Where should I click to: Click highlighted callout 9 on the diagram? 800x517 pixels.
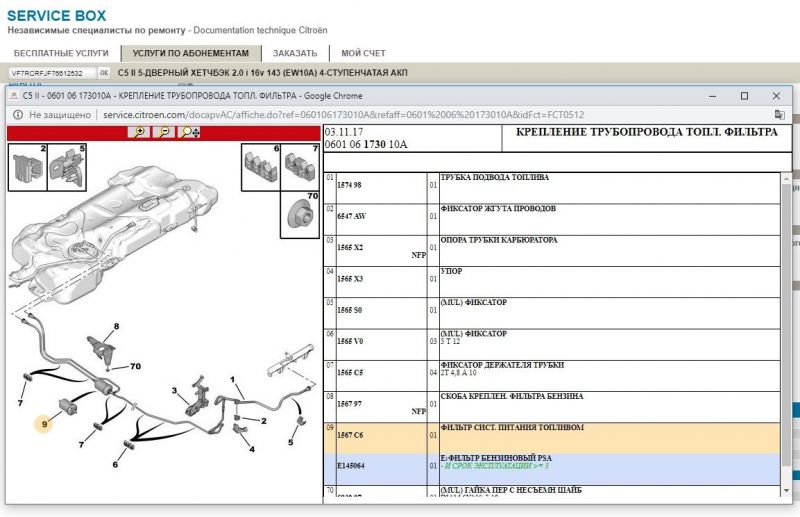pyautogui.click(x=44, y=423)
